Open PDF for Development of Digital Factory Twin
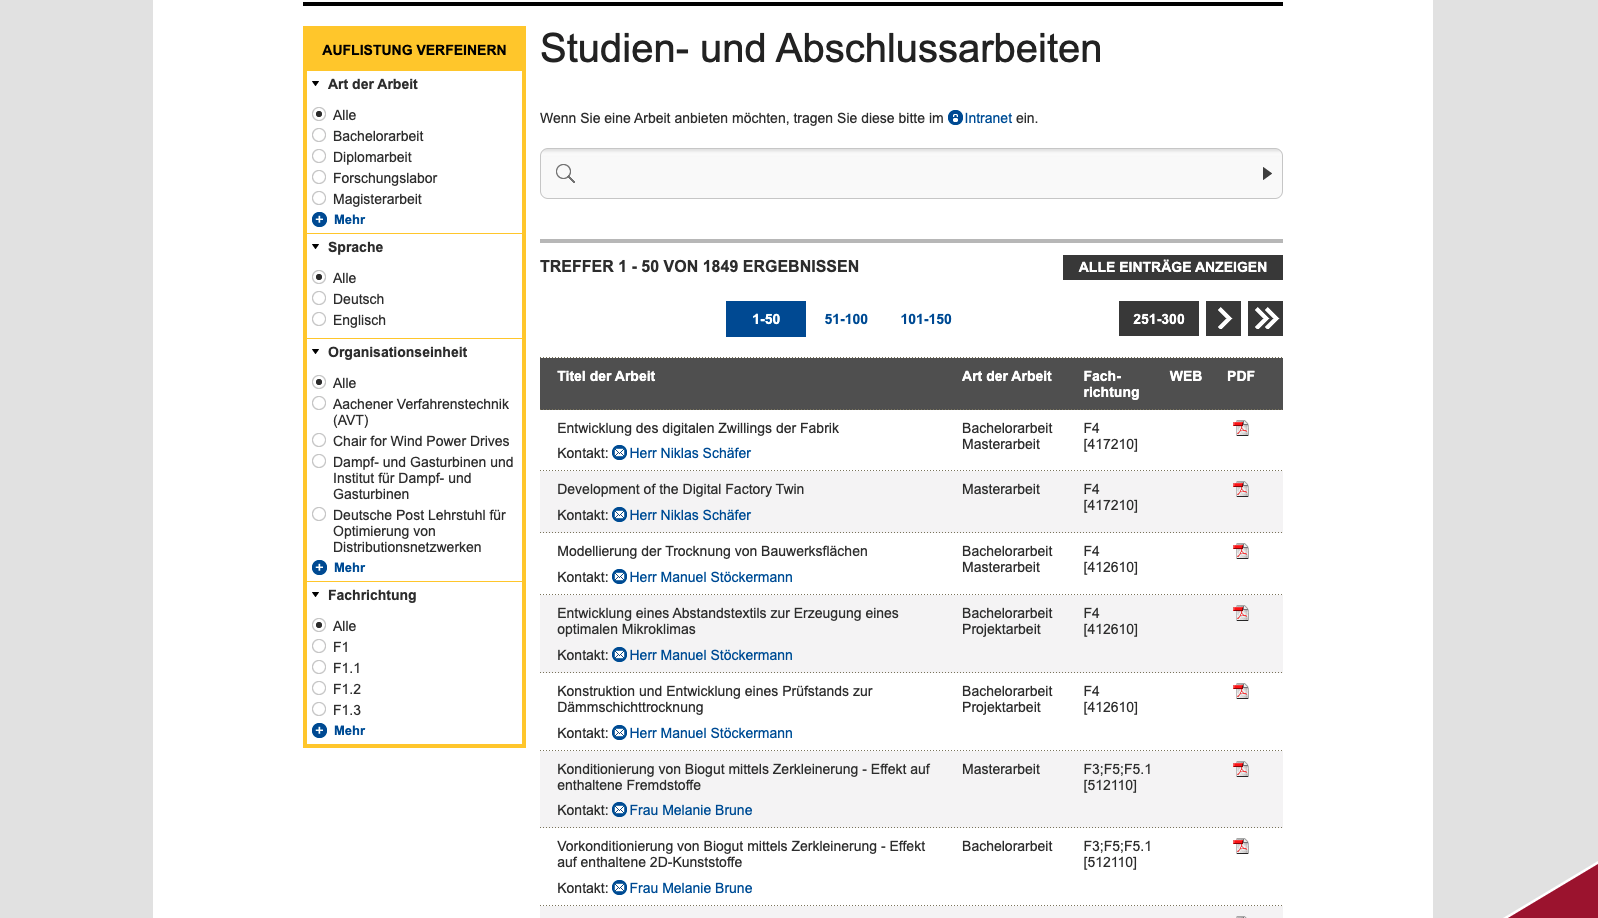 pos(1241,490)
